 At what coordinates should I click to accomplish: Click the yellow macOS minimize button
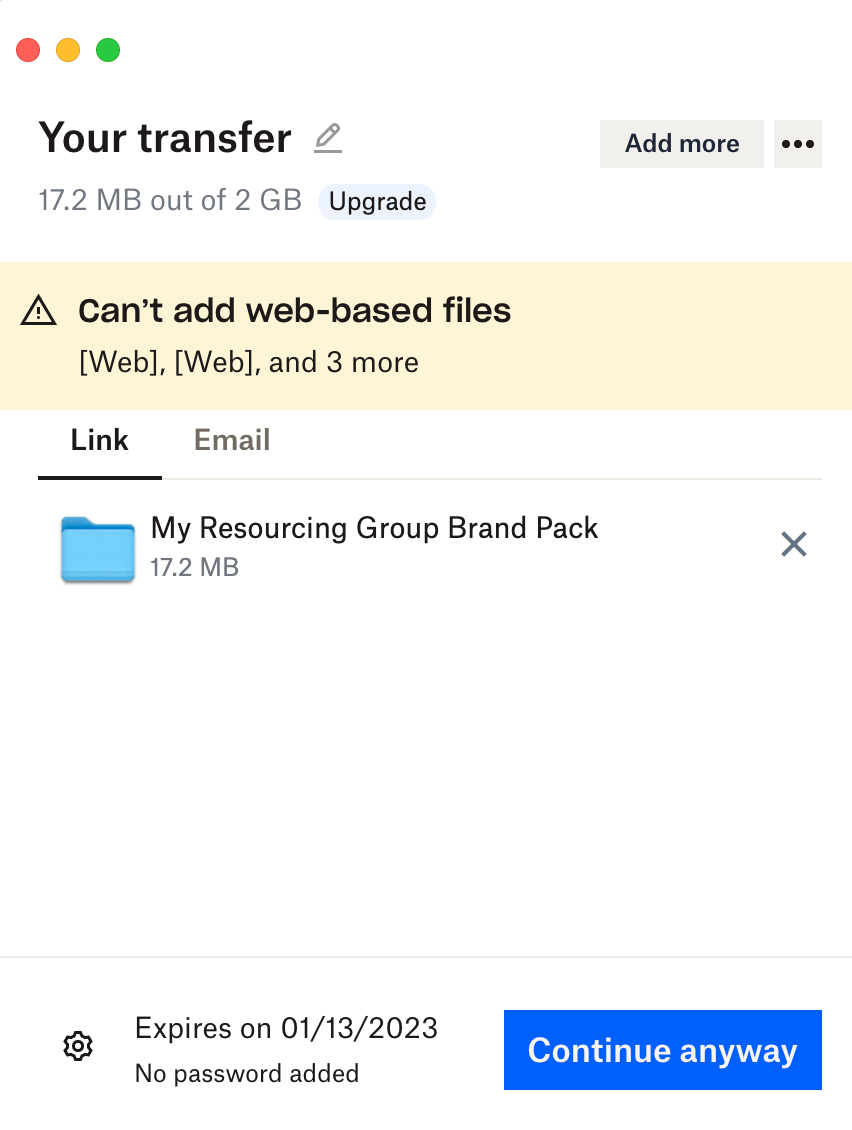point(68,49)
